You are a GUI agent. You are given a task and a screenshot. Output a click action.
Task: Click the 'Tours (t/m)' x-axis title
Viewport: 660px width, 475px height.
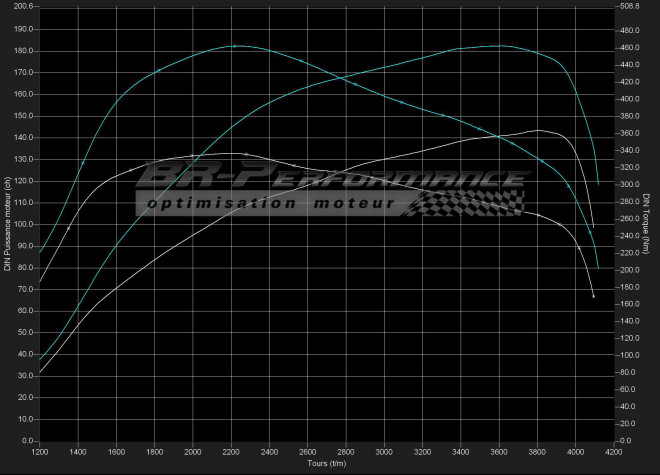(x=327, y=464)
